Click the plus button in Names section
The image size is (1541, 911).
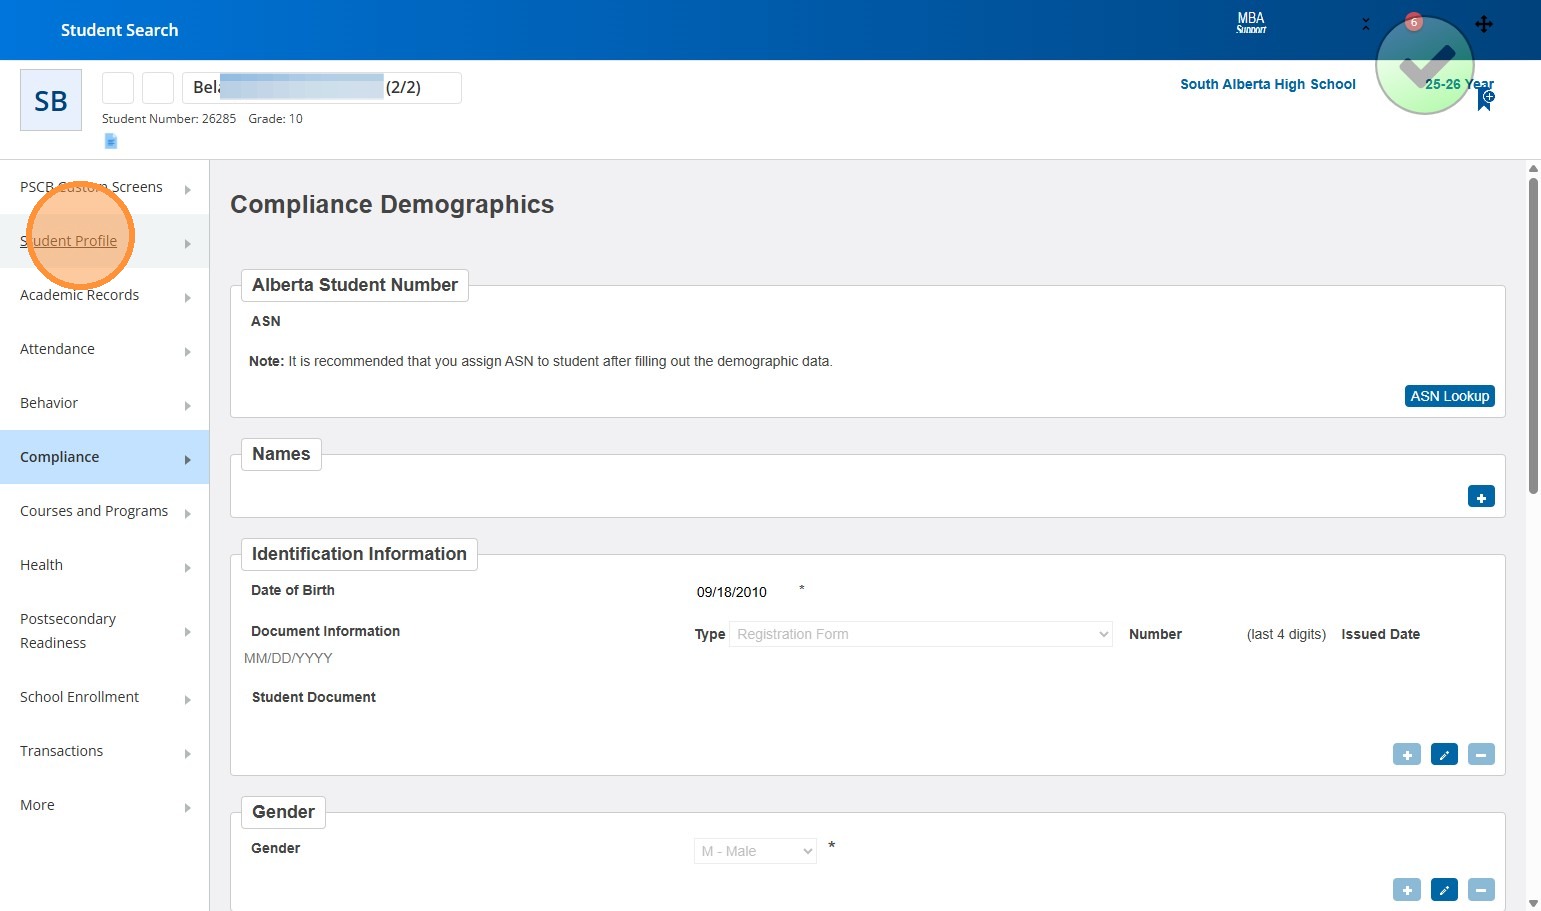[1481, 497]
